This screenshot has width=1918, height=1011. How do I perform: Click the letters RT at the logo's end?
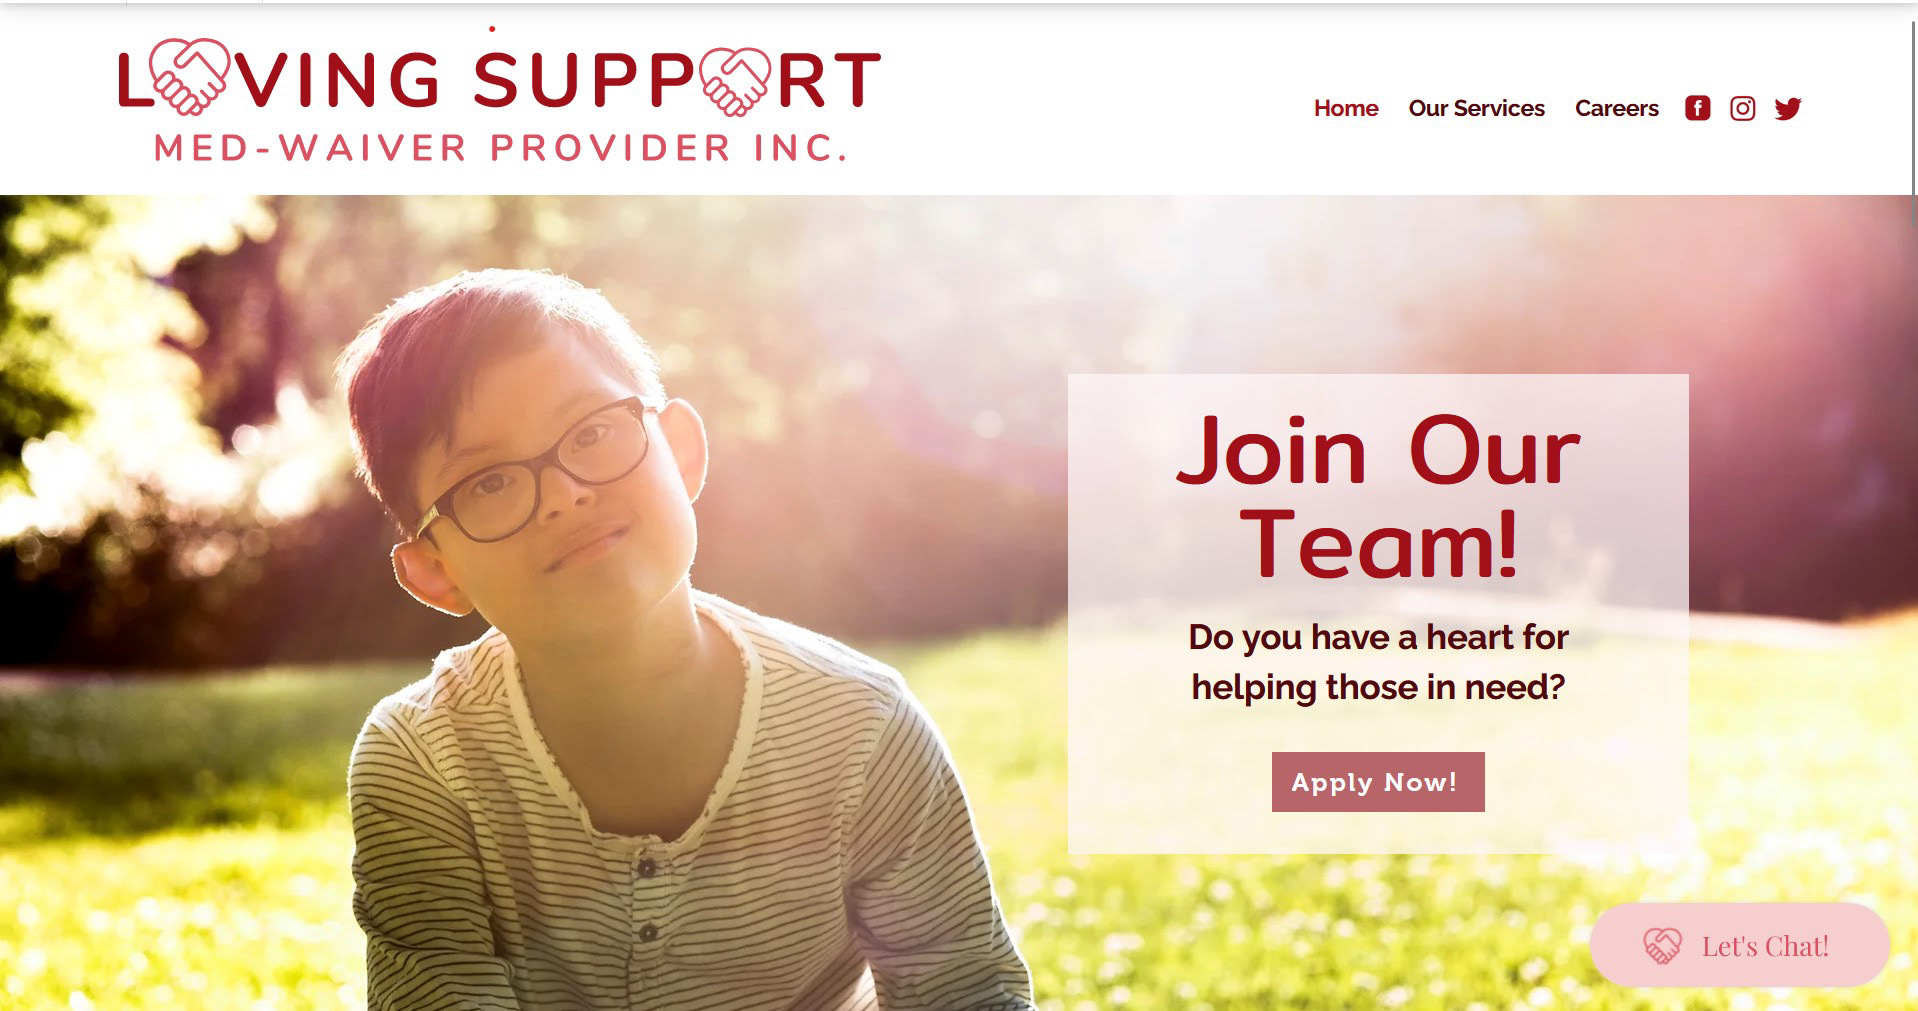pos(829,79)
